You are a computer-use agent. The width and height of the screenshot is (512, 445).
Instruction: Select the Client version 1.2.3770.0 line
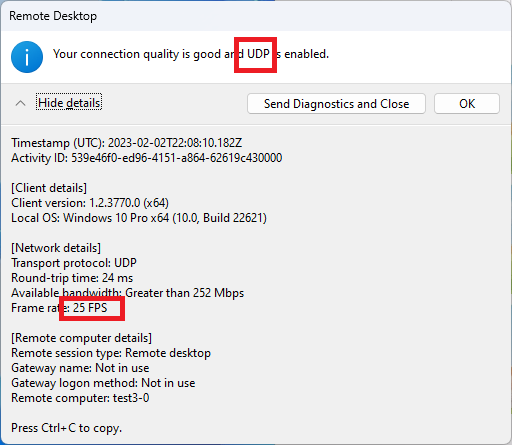pos(90,203)
